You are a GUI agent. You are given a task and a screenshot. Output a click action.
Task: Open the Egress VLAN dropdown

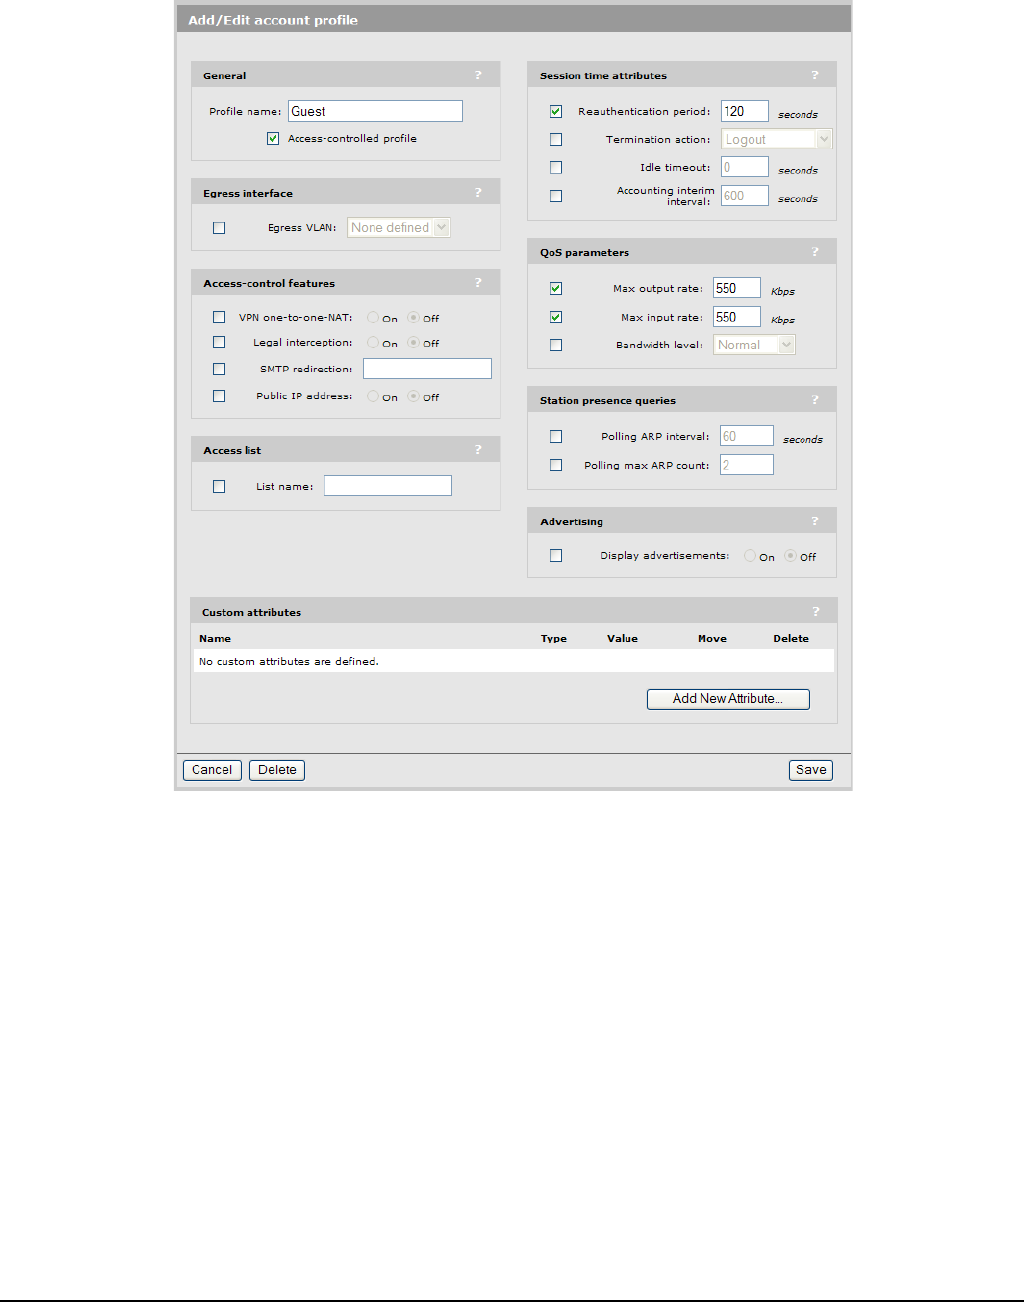tap(399, 228)
